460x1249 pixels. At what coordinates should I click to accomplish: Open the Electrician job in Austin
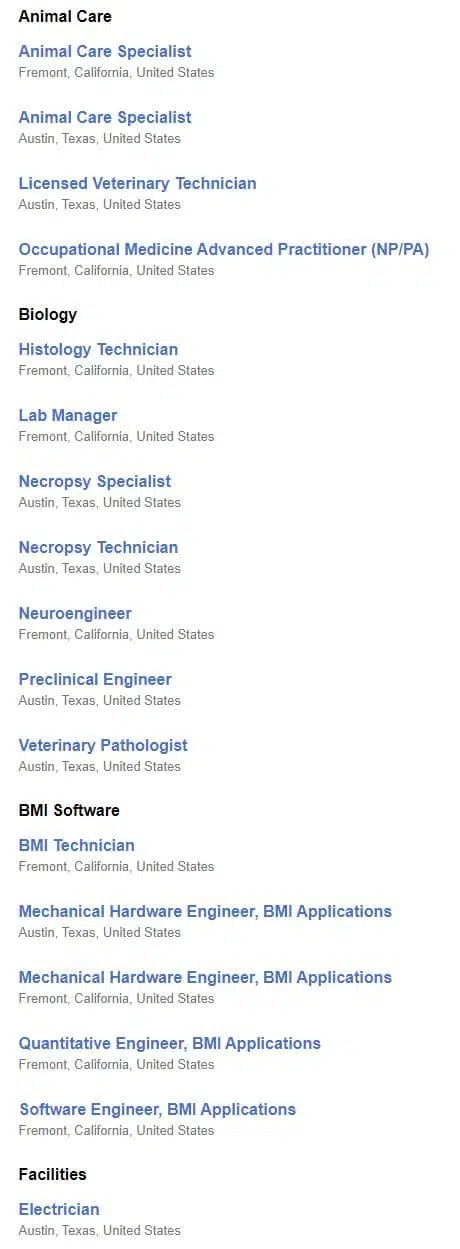[x=59, y=1209]
